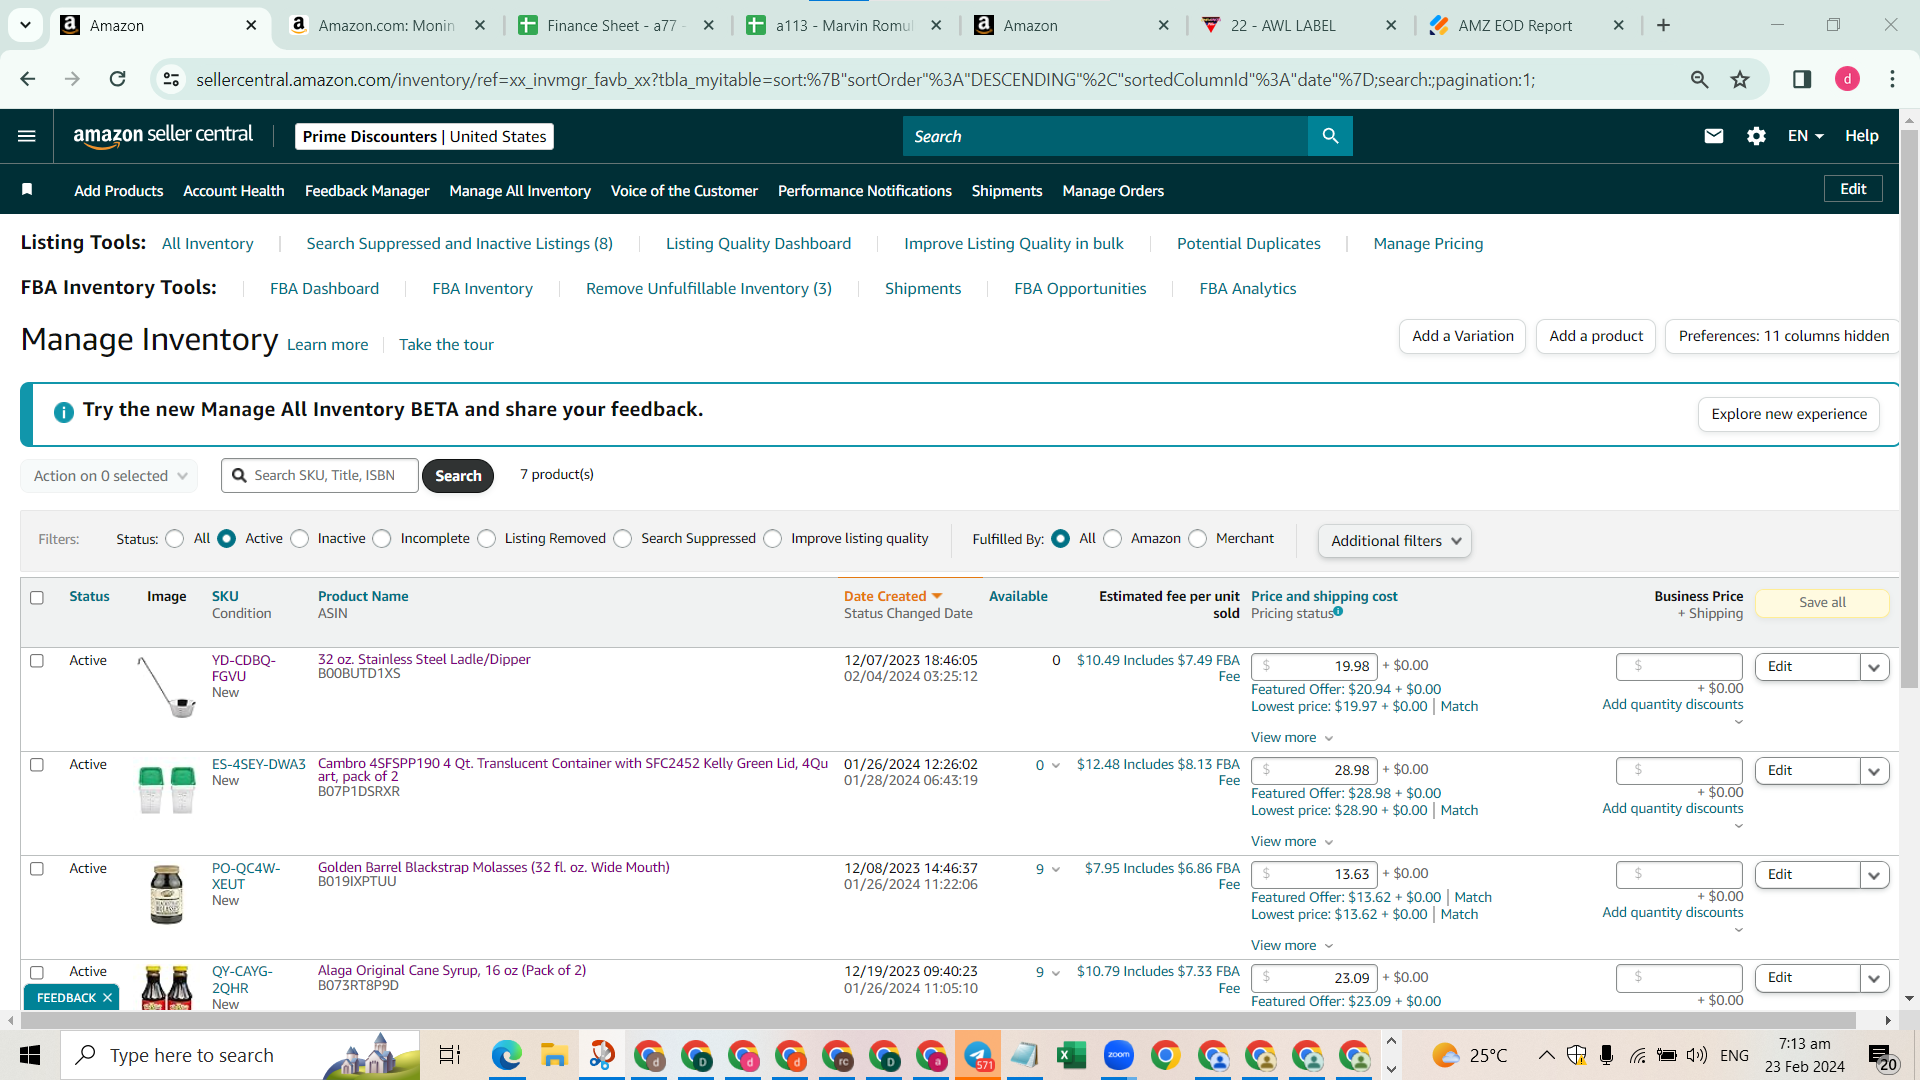Open a new browser tab

pos(1663,26)
